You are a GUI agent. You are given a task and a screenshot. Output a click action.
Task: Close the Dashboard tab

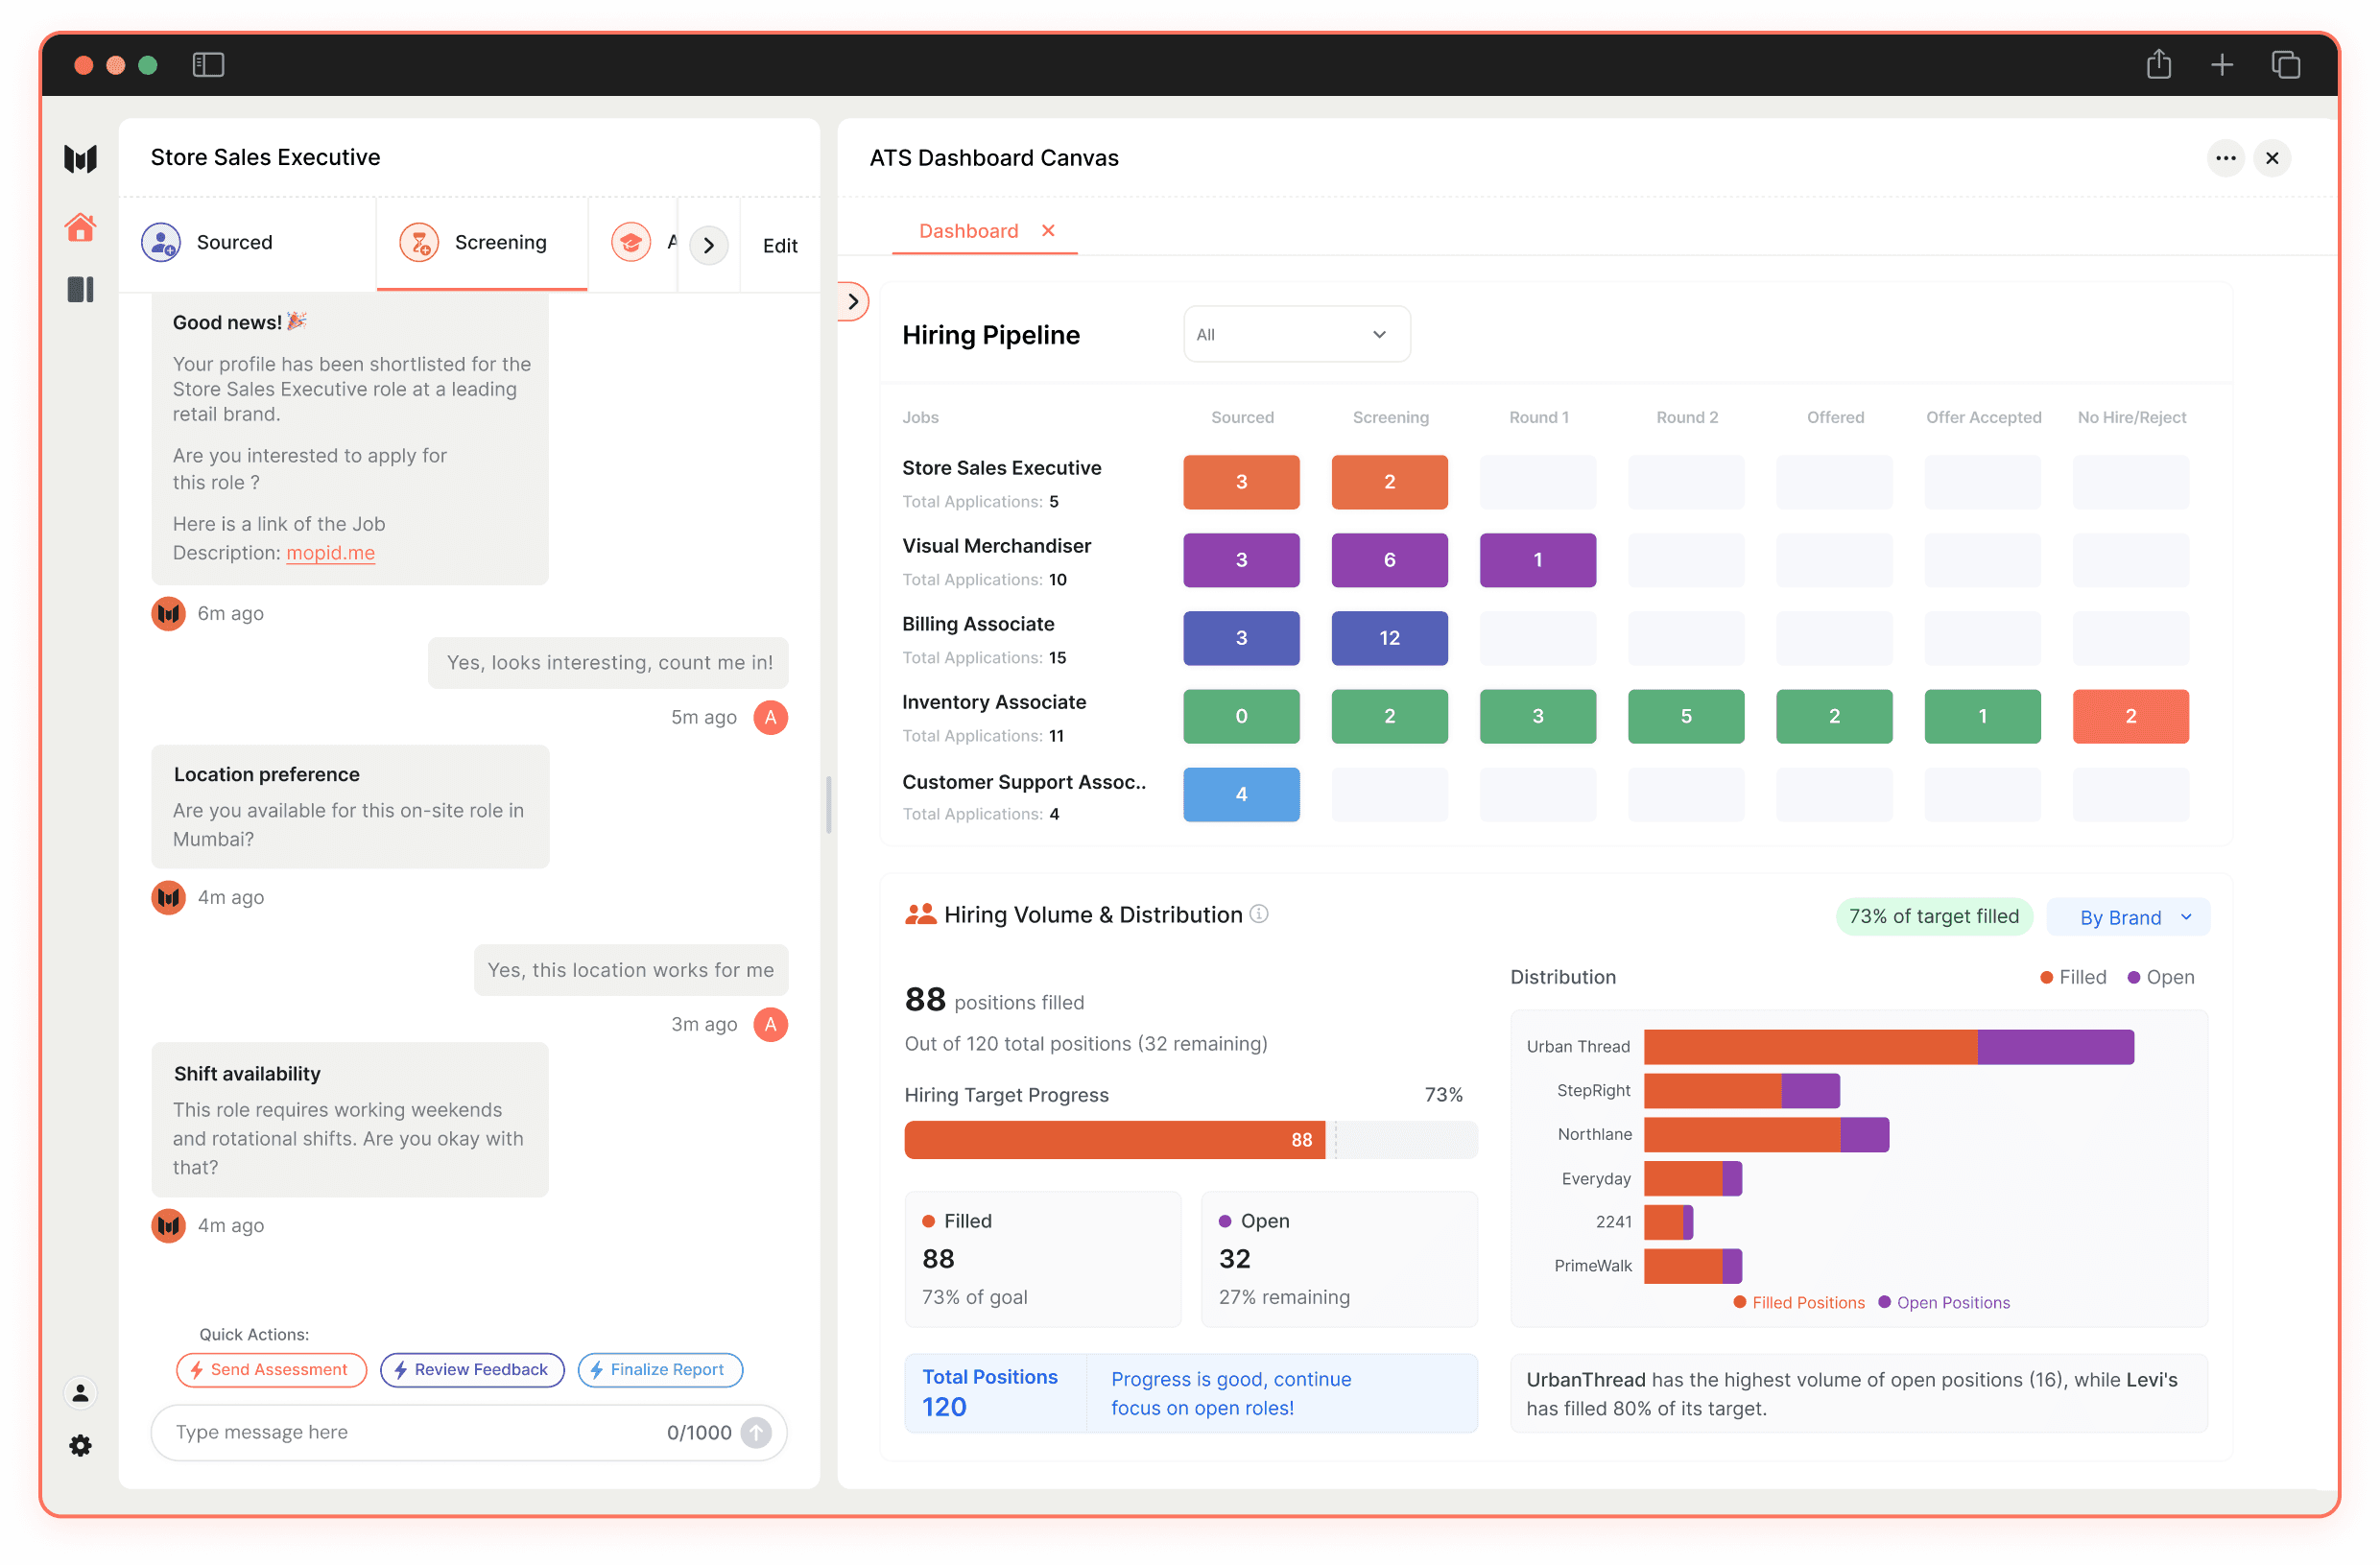tap(1048, 231)
